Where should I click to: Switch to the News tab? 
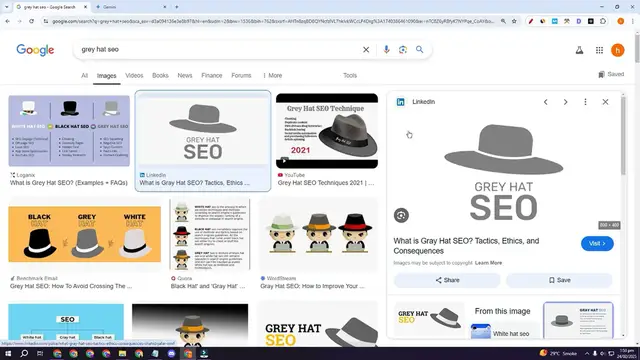coord(184,76)
